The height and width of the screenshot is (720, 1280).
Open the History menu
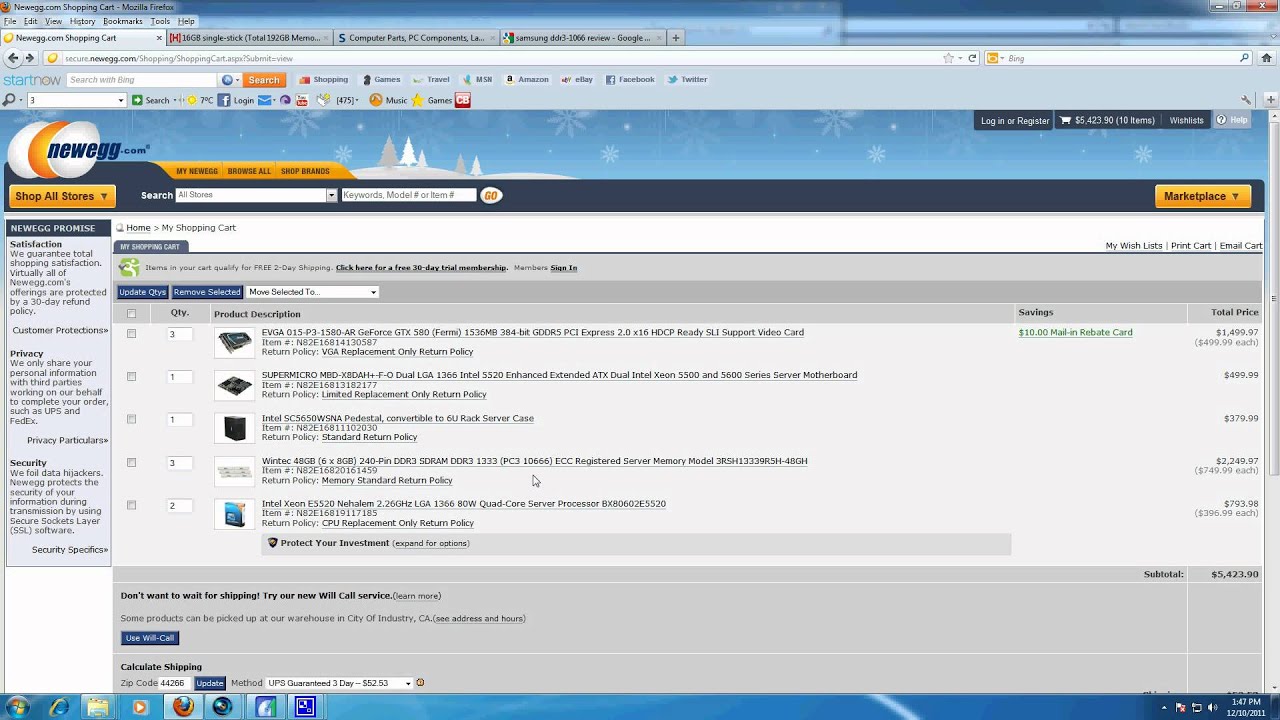[83, 21]
